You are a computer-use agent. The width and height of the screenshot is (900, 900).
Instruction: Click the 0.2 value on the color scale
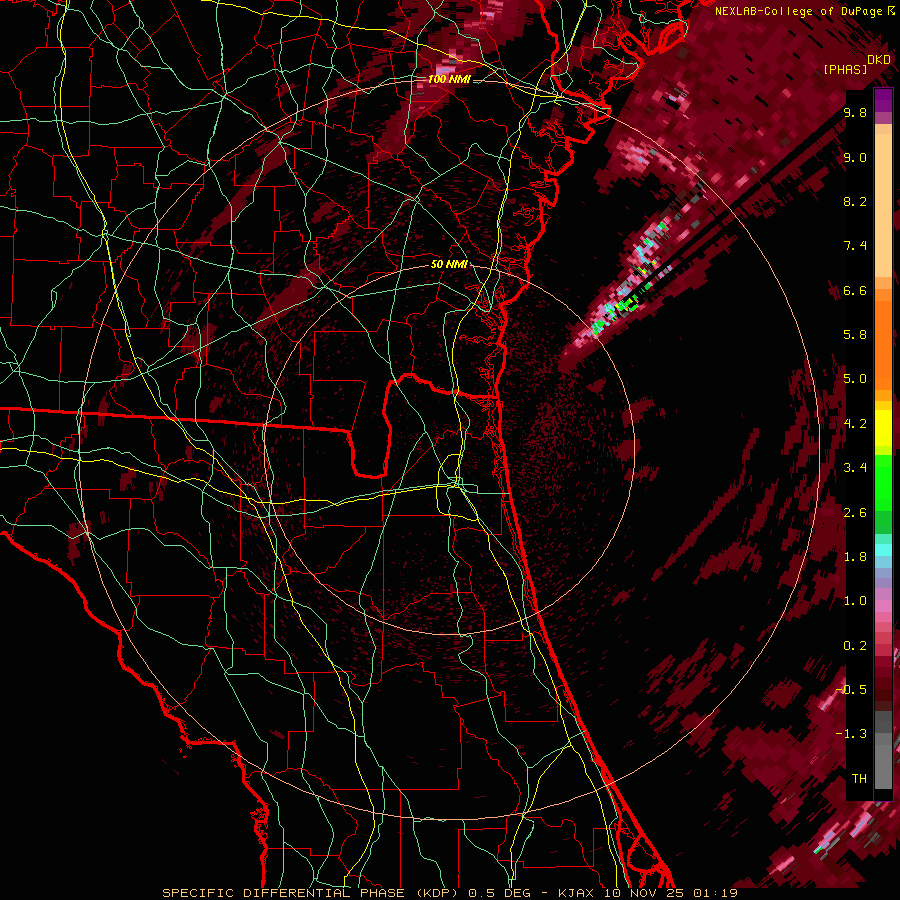[x=855, y=646]
